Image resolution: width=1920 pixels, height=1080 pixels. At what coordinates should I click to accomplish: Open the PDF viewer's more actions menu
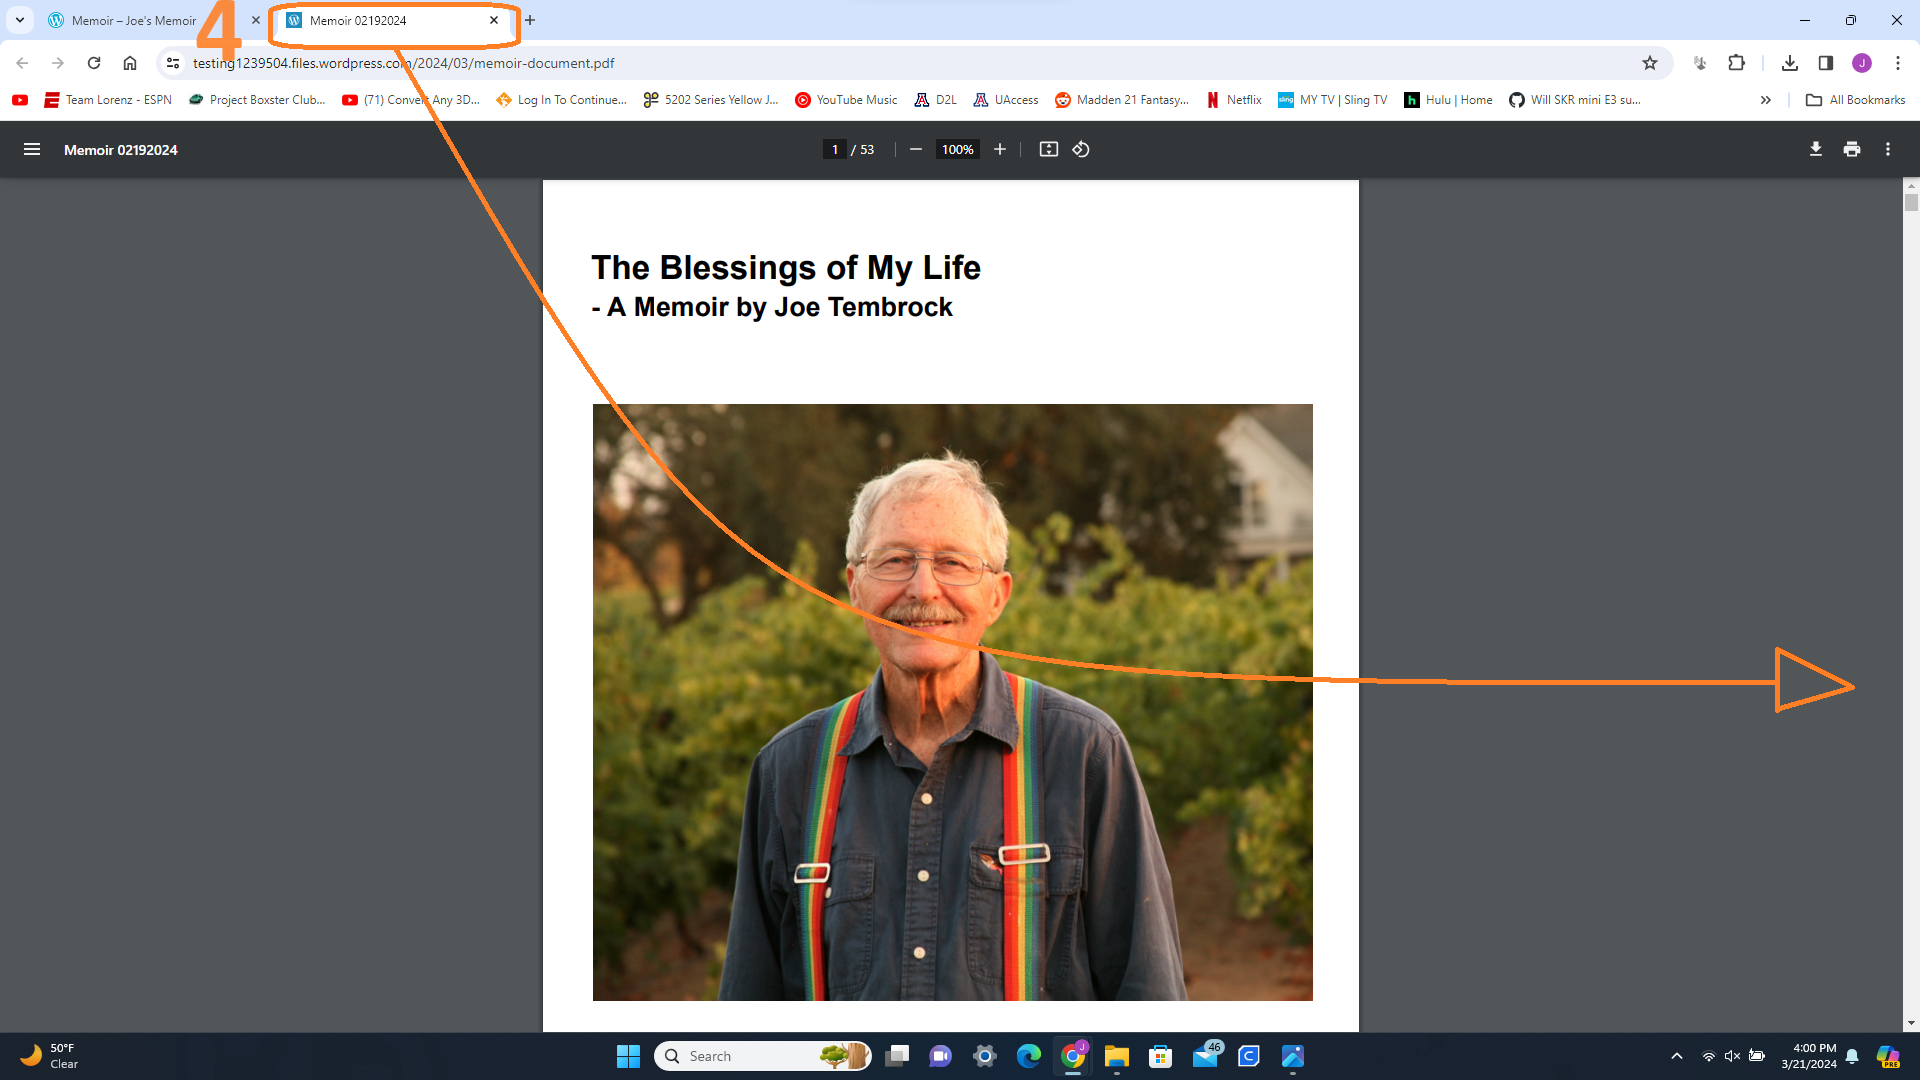point(1888,149)
